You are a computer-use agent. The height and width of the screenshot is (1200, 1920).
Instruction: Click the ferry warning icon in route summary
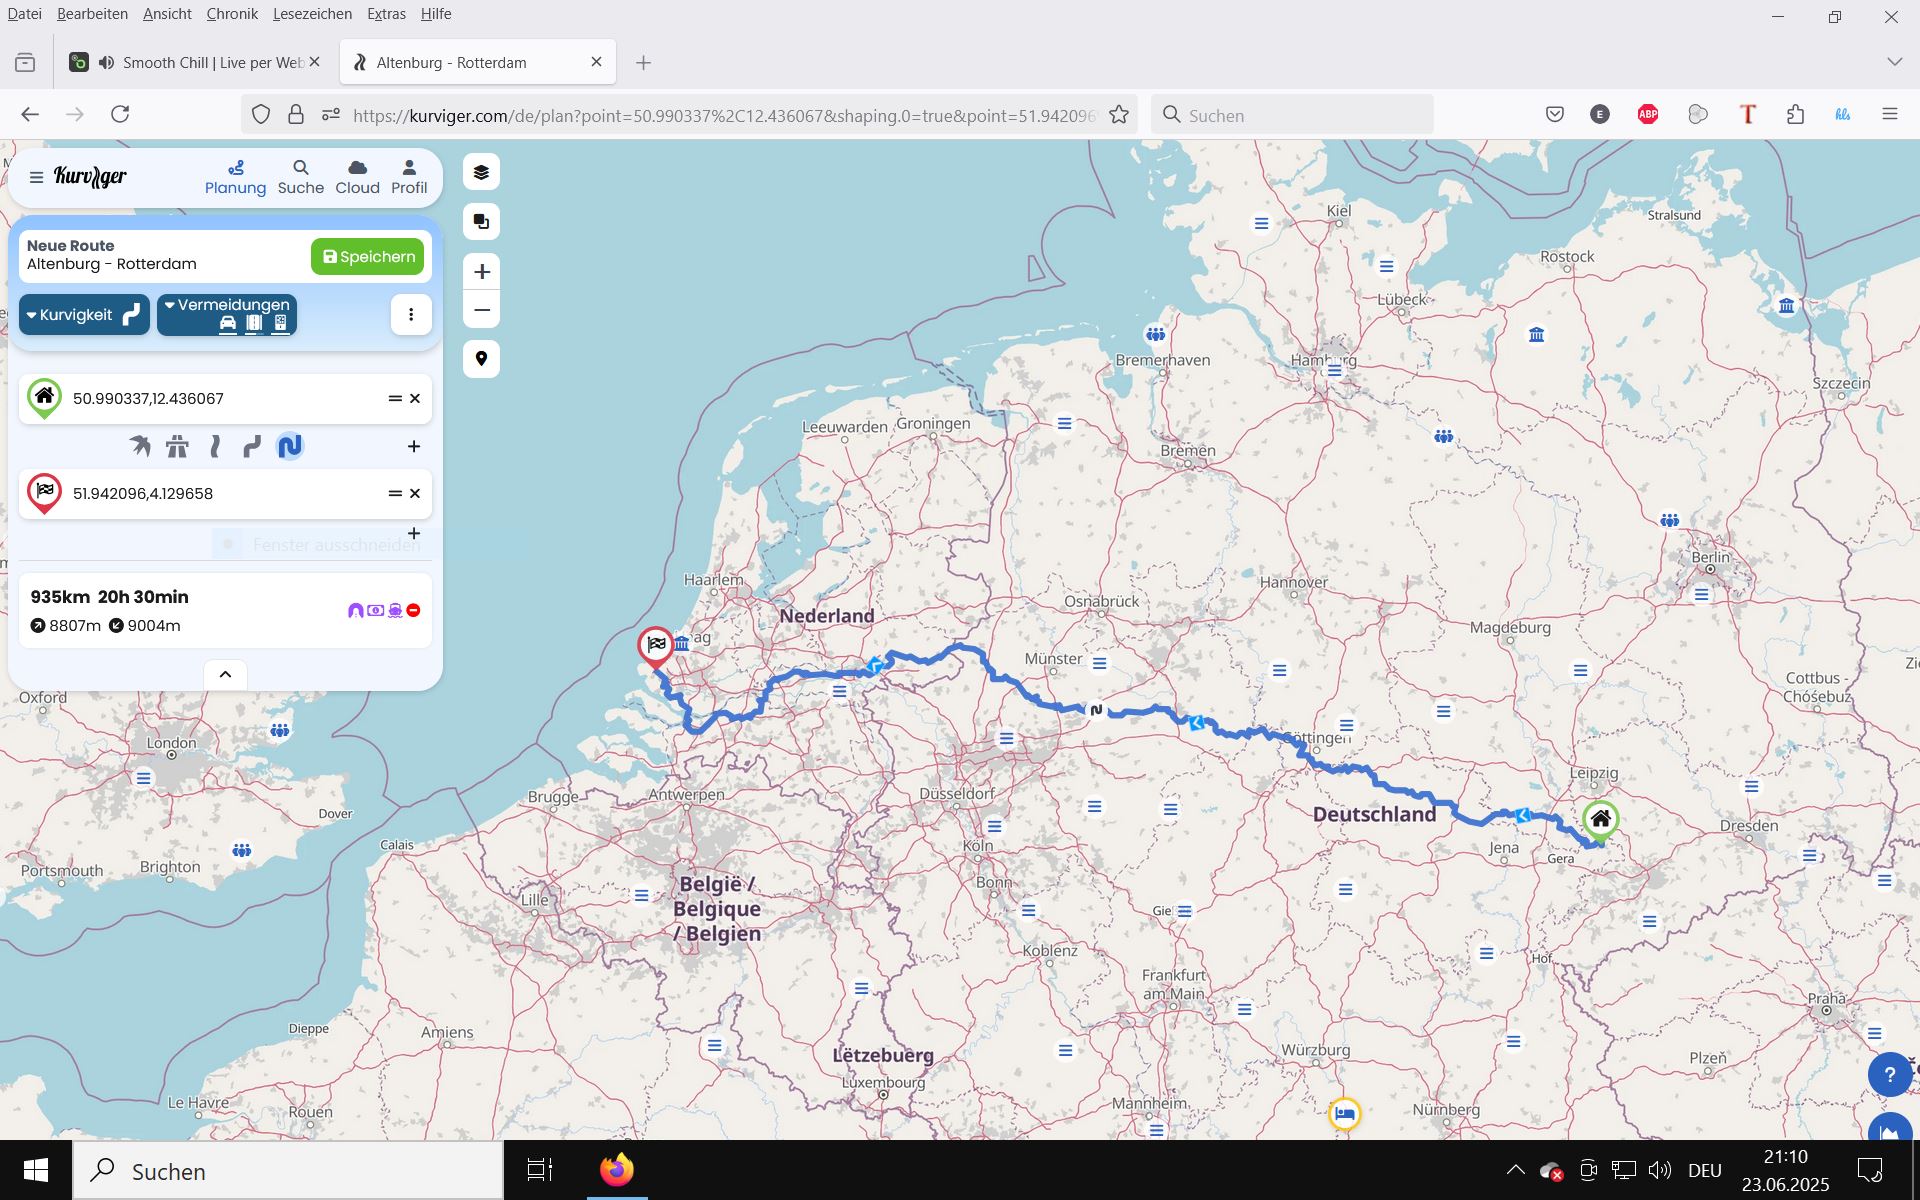coord(395,610)
